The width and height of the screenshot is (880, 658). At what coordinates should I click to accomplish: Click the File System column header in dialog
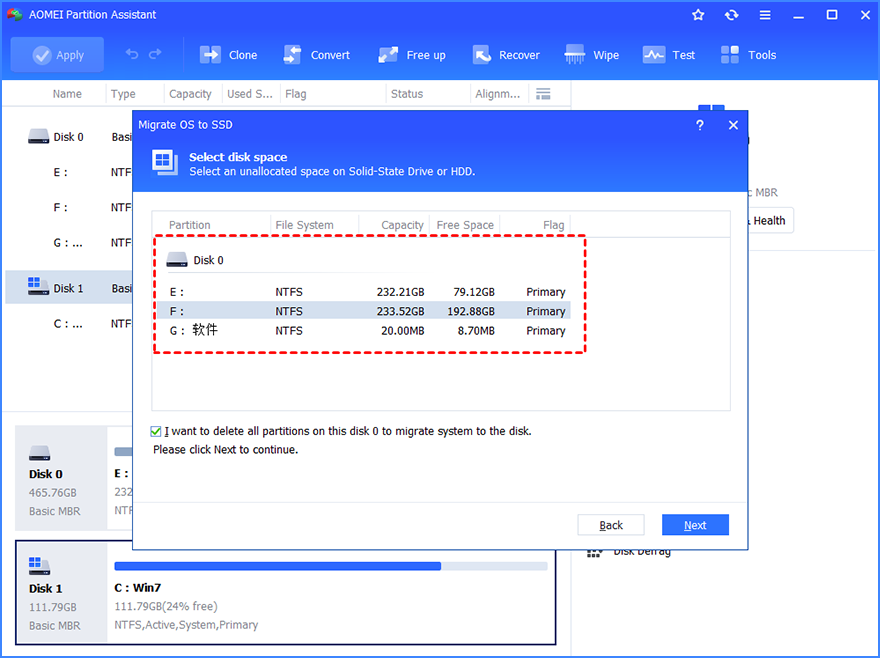tap(304, 225)
